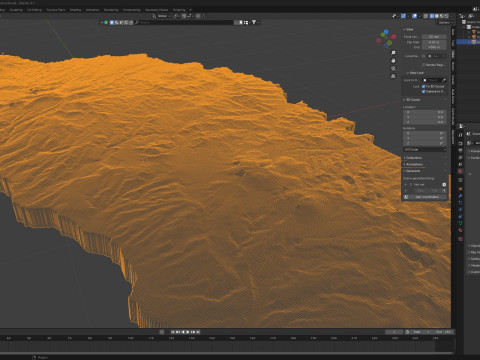Open the viewport shading options dropdown arrow
This screenshot has width=480, height=360.
click(452, 16)
